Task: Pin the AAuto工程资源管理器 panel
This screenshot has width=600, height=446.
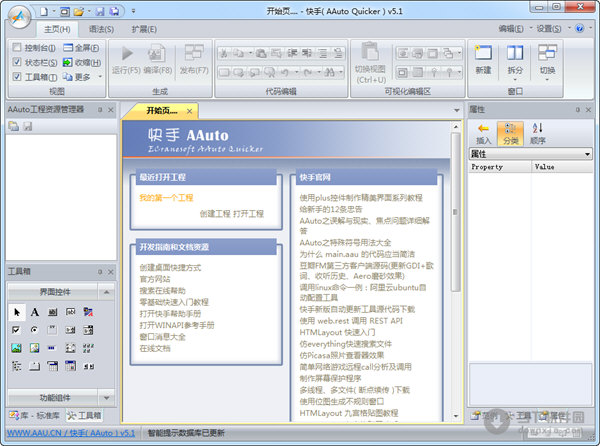Action: pyautogui.click(x=100, y=110)
